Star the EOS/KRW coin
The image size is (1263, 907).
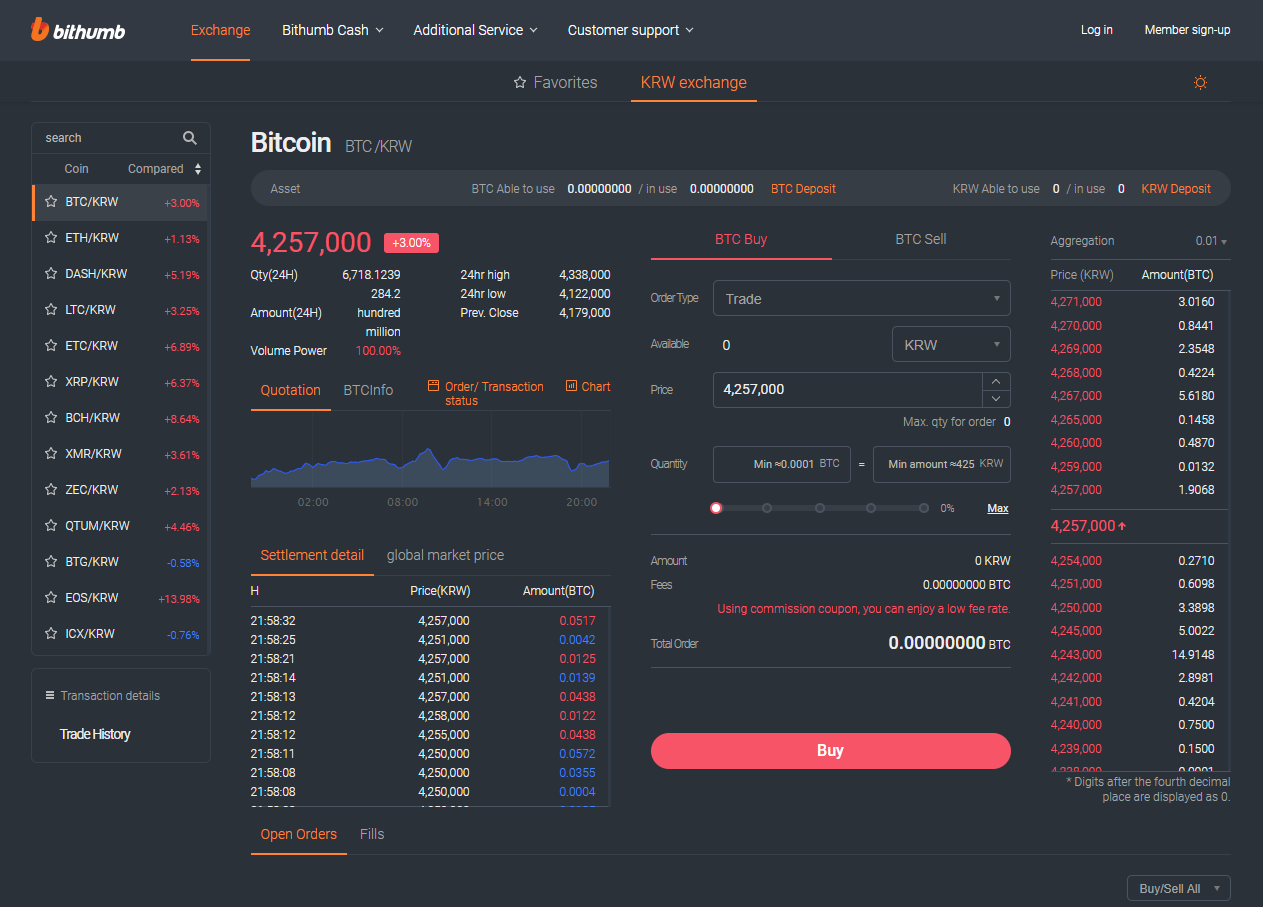click(x=51, y=598)
